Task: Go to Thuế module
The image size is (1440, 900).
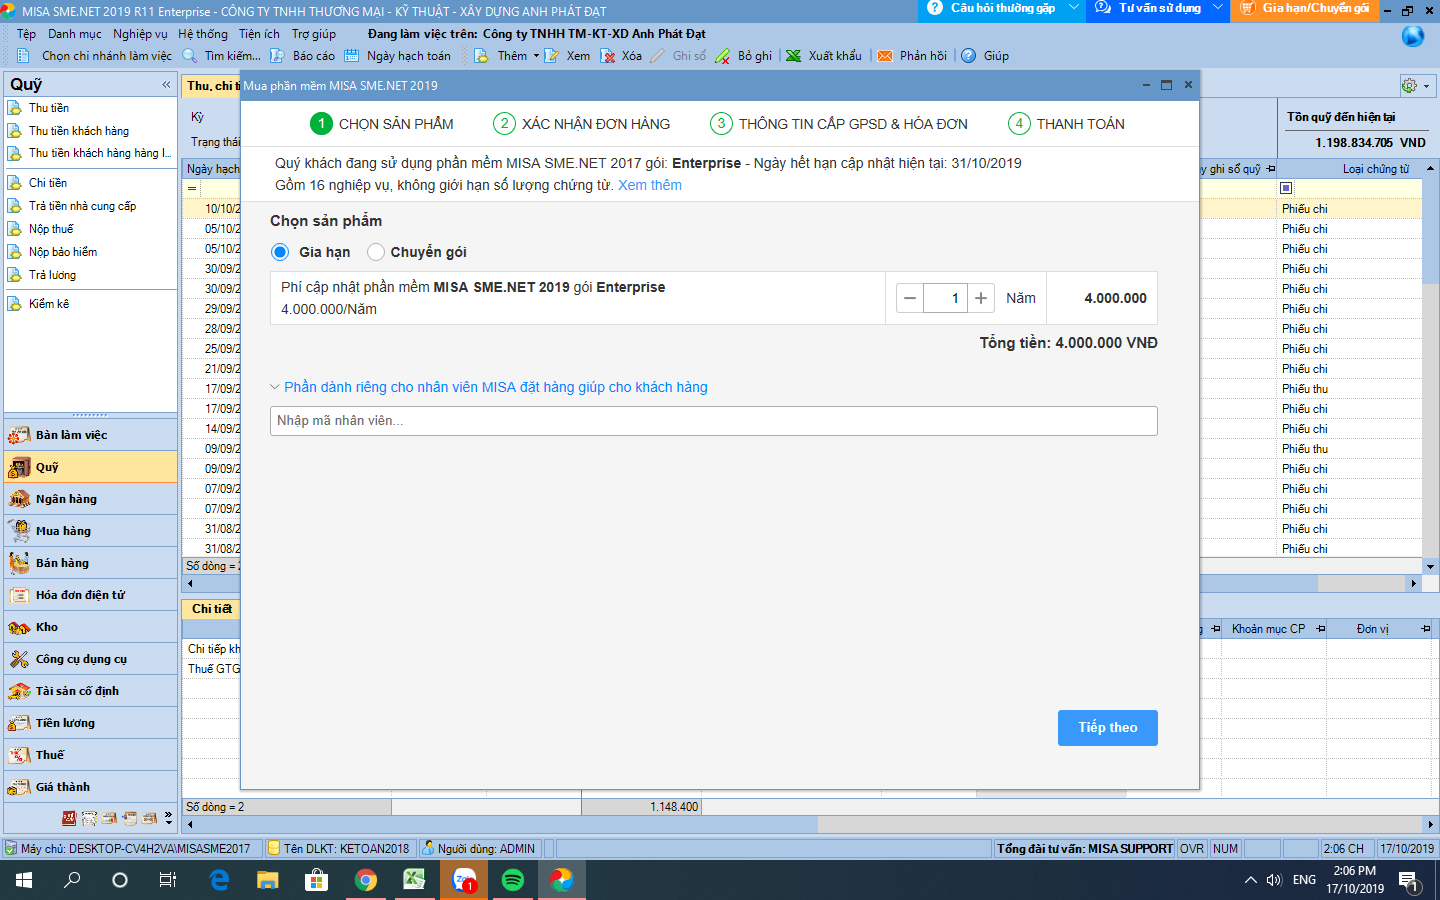Action: tap(91, 755)
